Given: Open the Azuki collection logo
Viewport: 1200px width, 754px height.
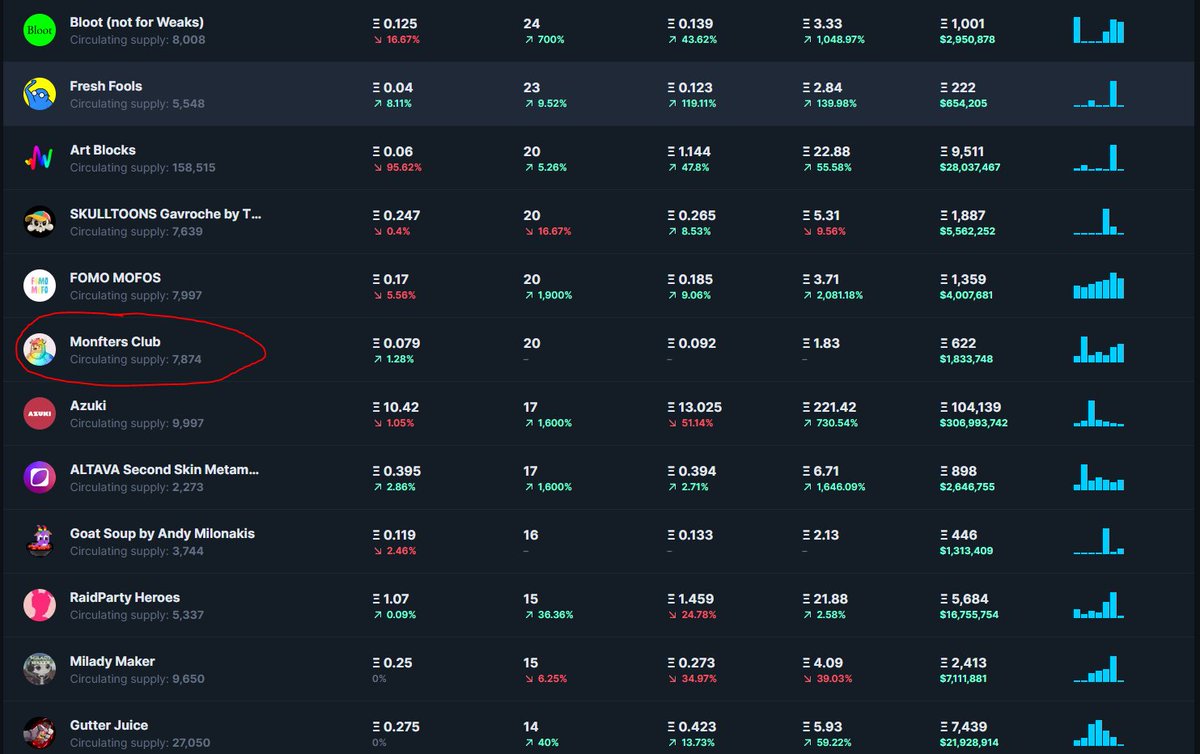Looking at the screenshot, I should (39, 414).
